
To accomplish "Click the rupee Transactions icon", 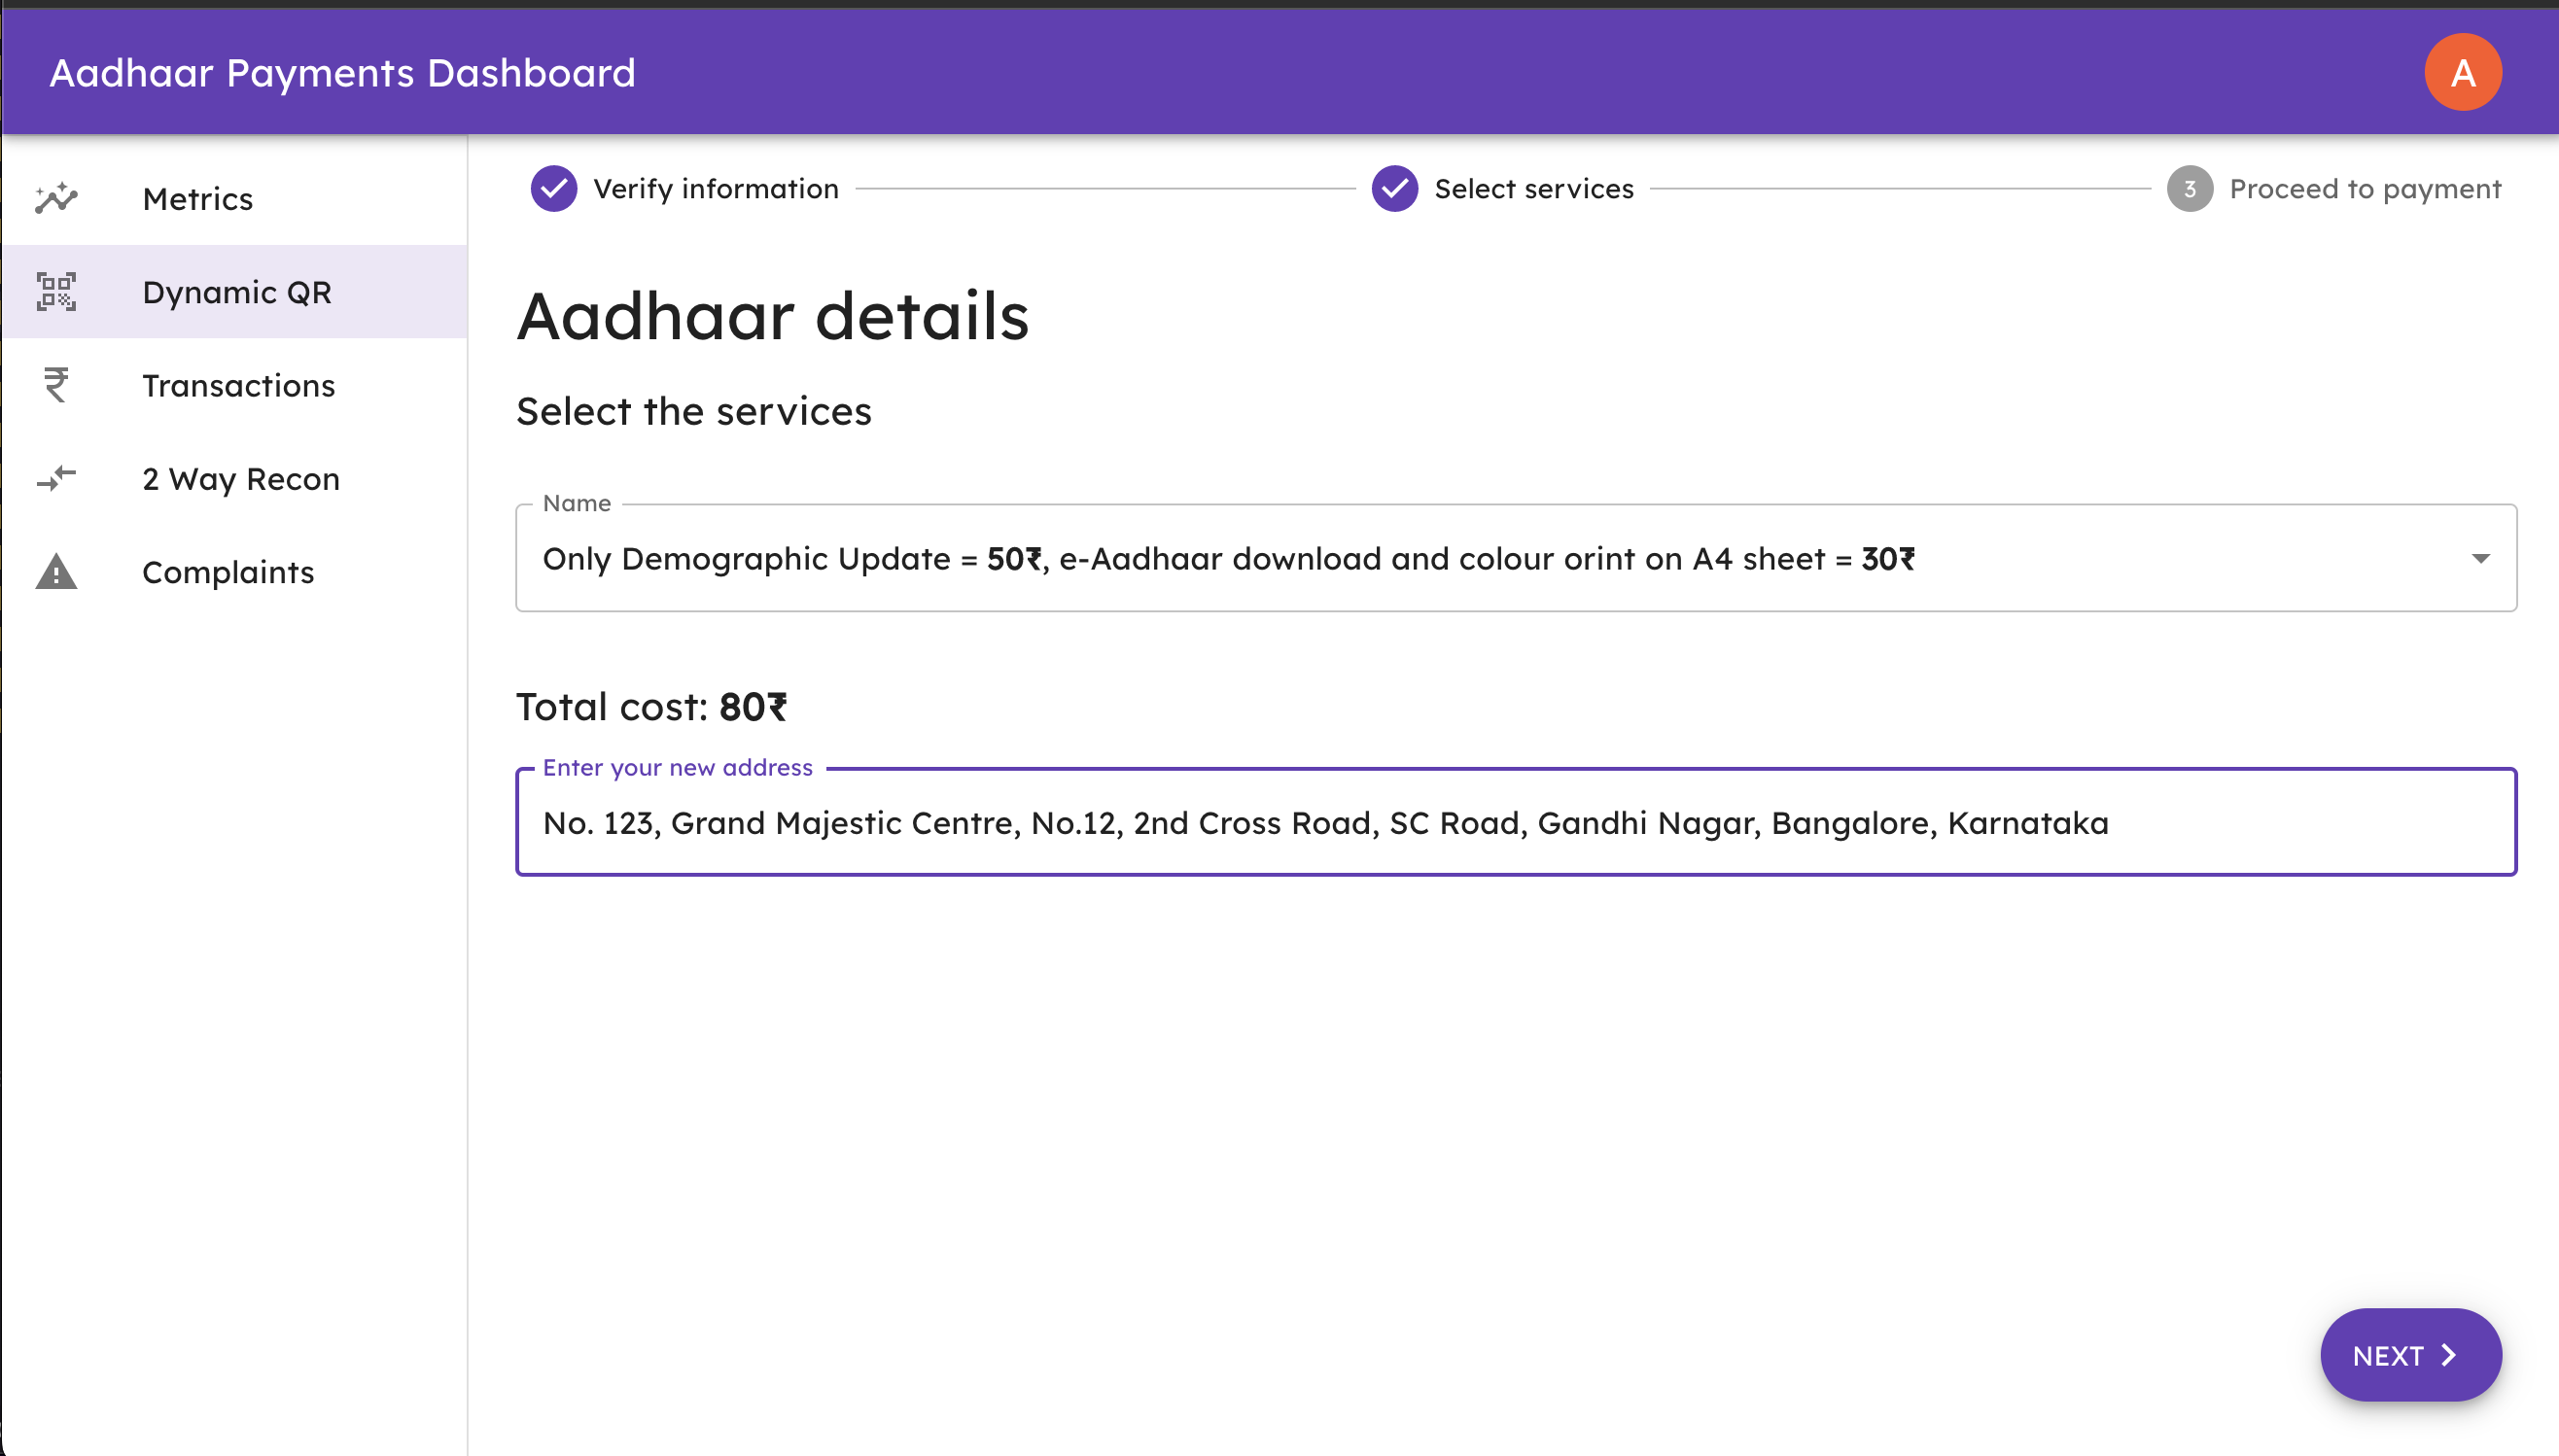I will click(x=56, y=385).
